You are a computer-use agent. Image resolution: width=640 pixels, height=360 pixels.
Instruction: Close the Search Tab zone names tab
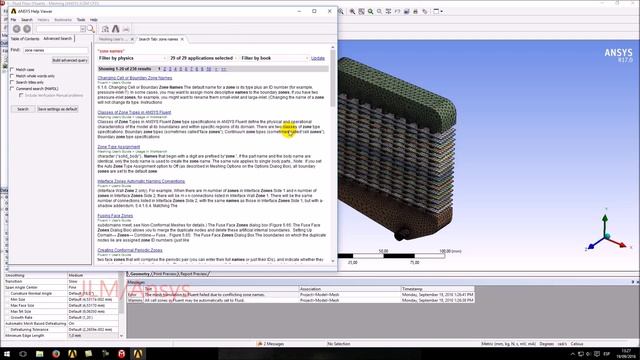(x=182, y=39)
